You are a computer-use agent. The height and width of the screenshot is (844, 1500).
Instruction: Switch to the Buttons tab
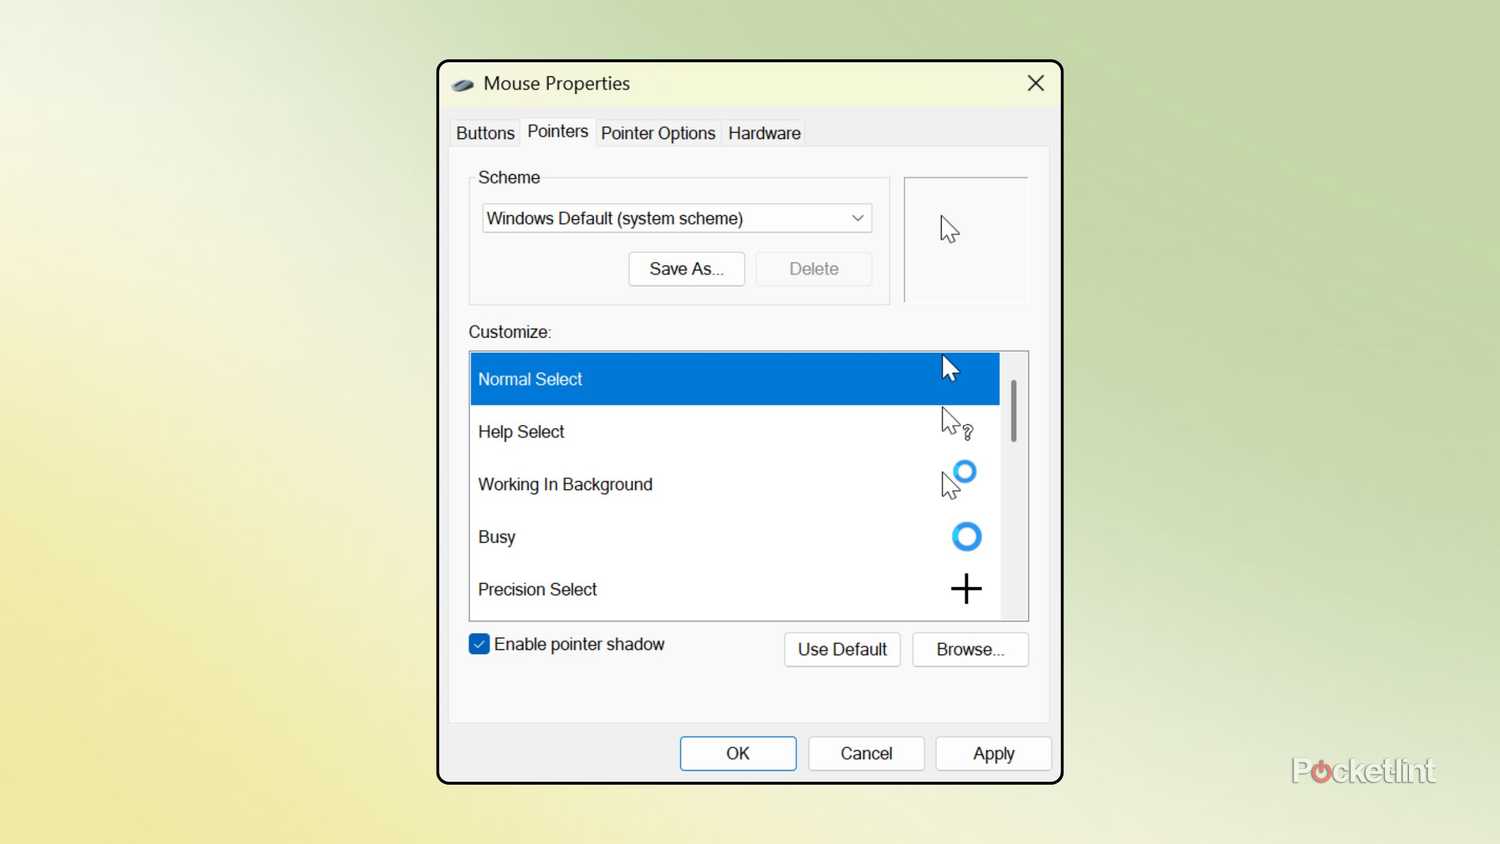click(x=485, y=133)
